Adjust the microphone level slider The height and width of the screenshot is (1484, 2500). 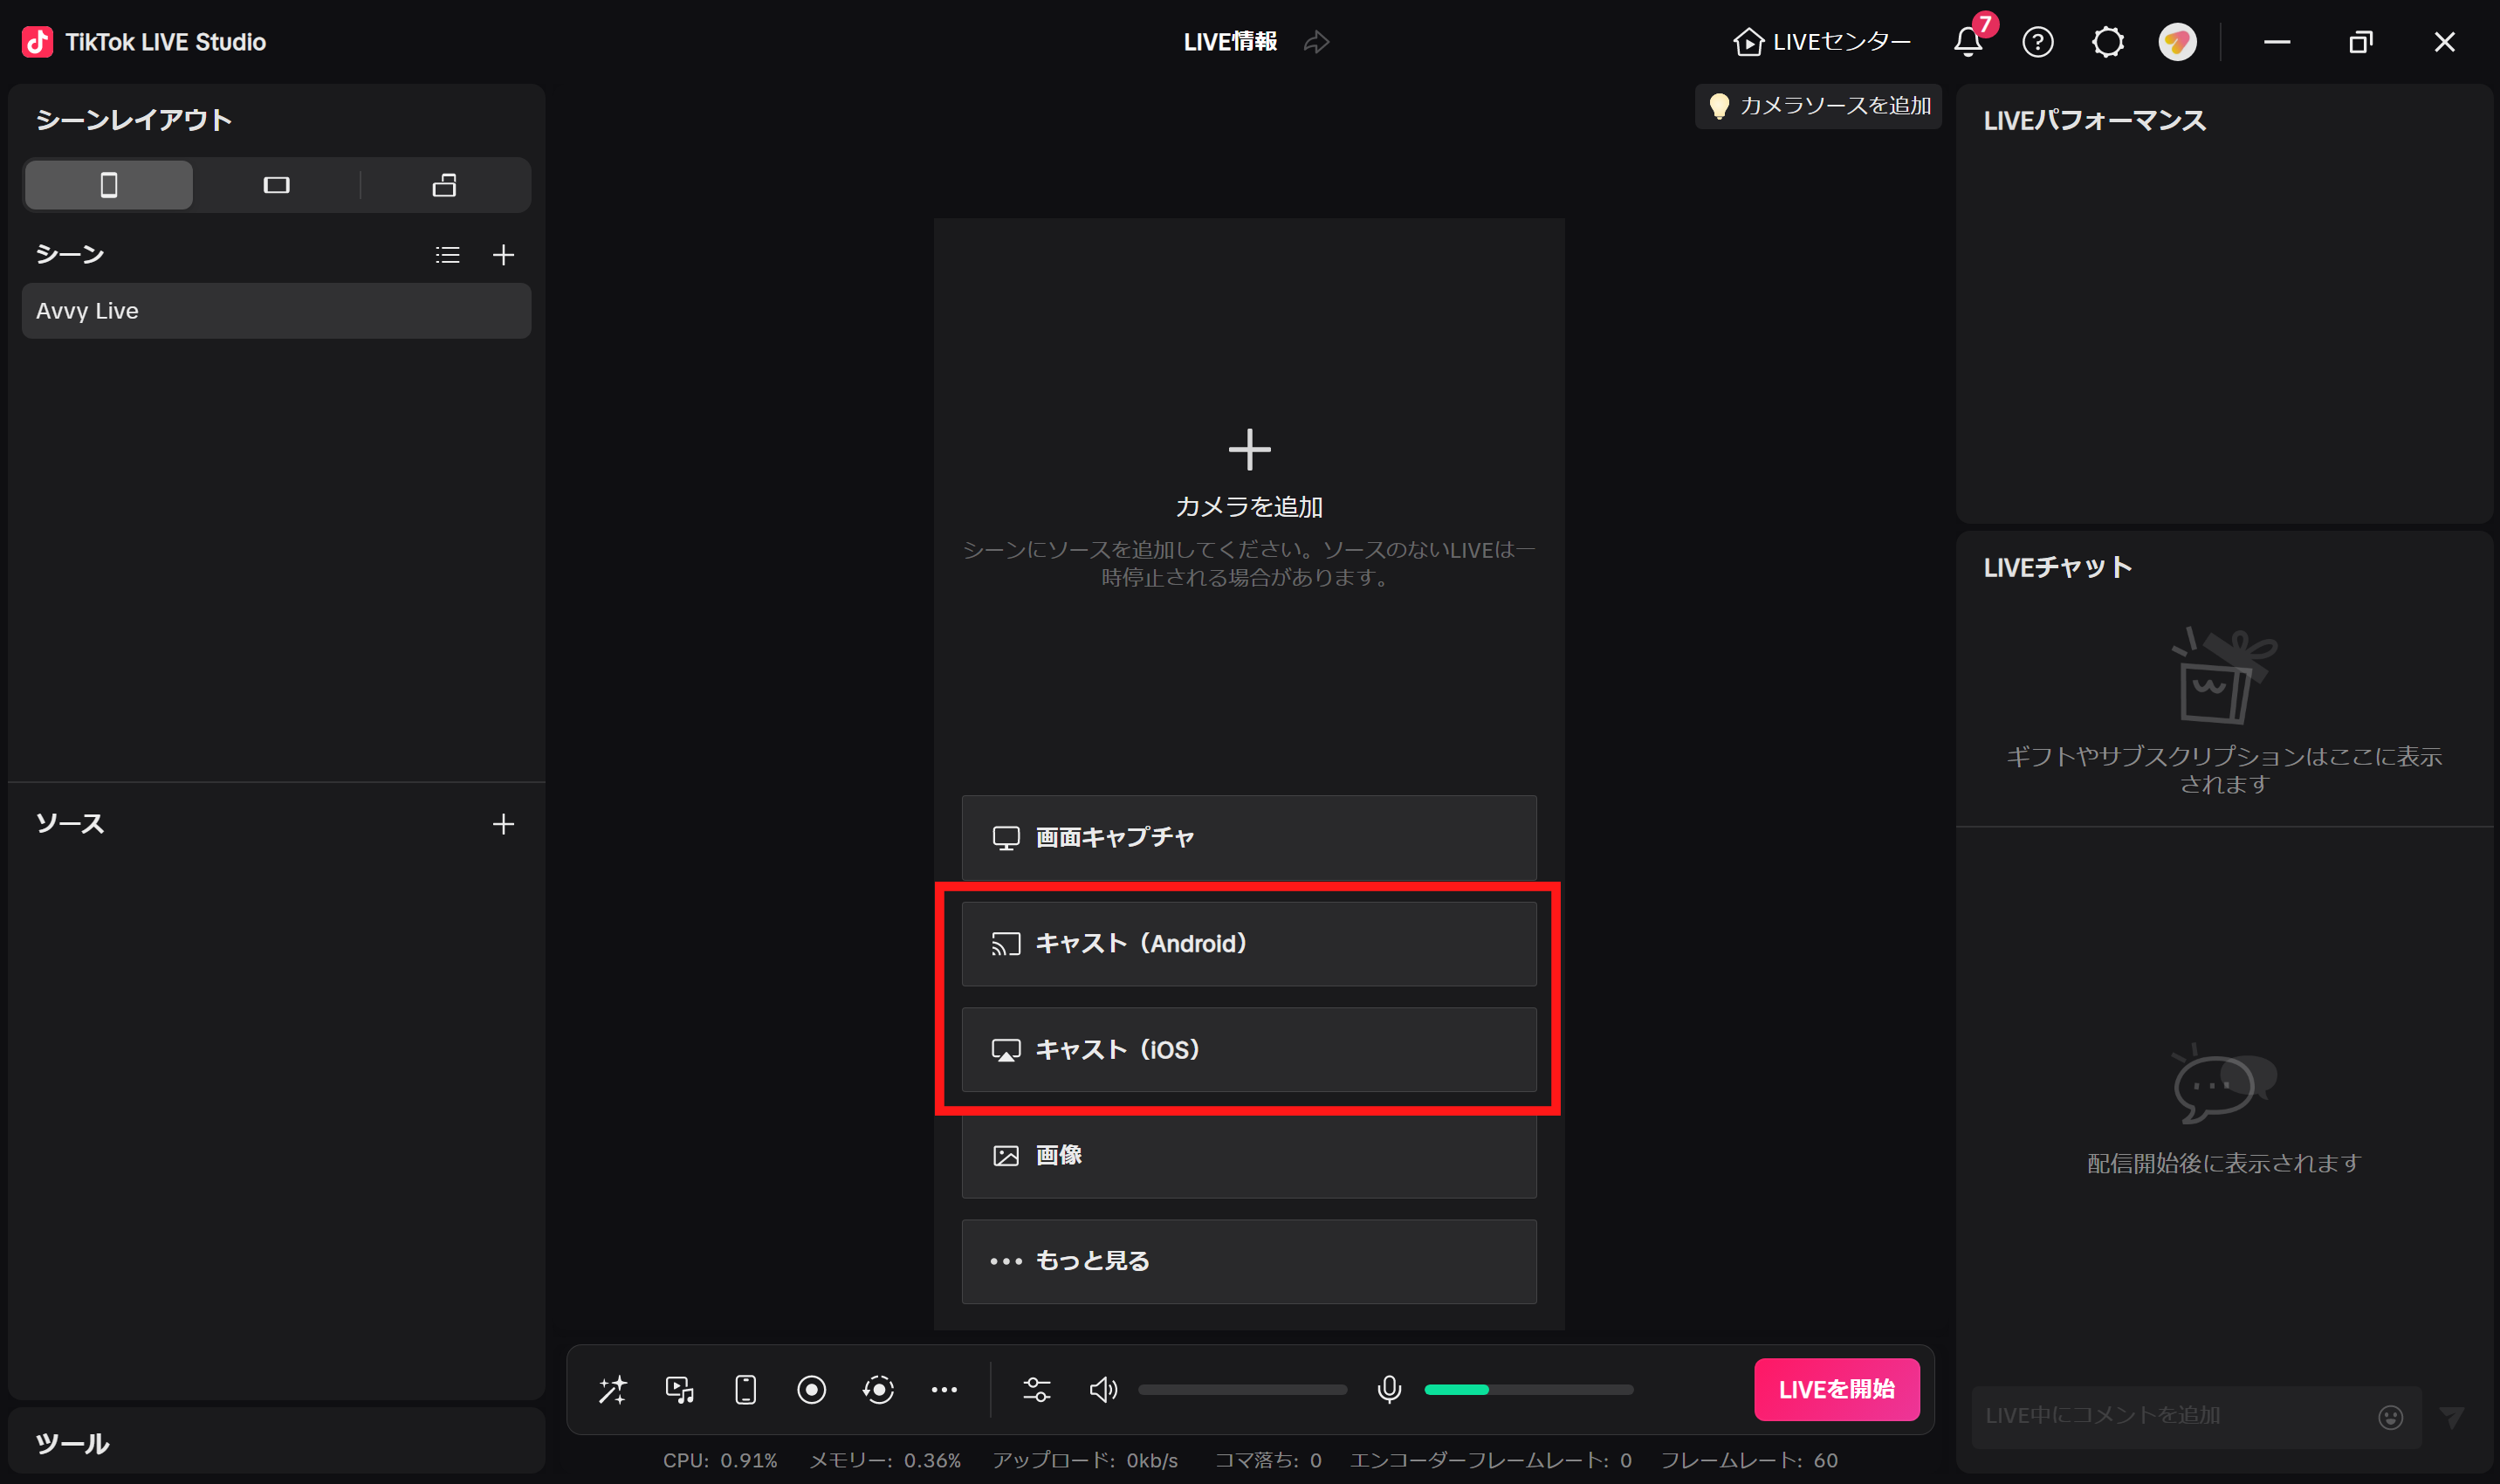coord(1528,1390)
